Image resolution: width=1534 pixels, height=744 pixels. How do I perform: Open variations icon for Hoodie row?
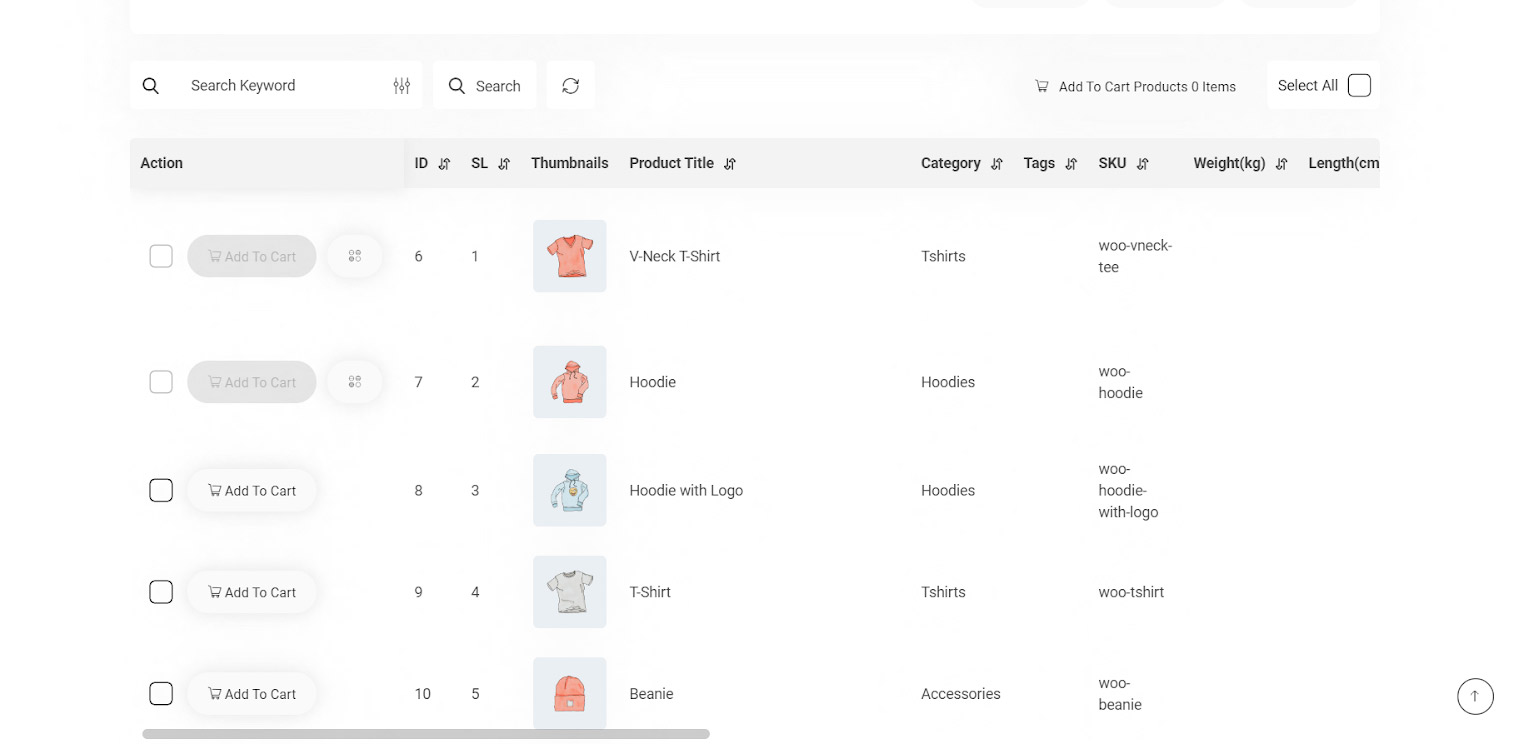tap(355, 382)
